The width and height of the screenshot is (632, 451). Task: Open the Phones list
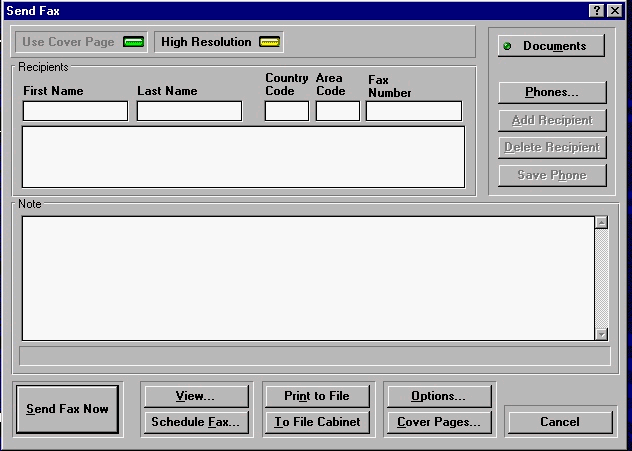[x=552, y=92]
